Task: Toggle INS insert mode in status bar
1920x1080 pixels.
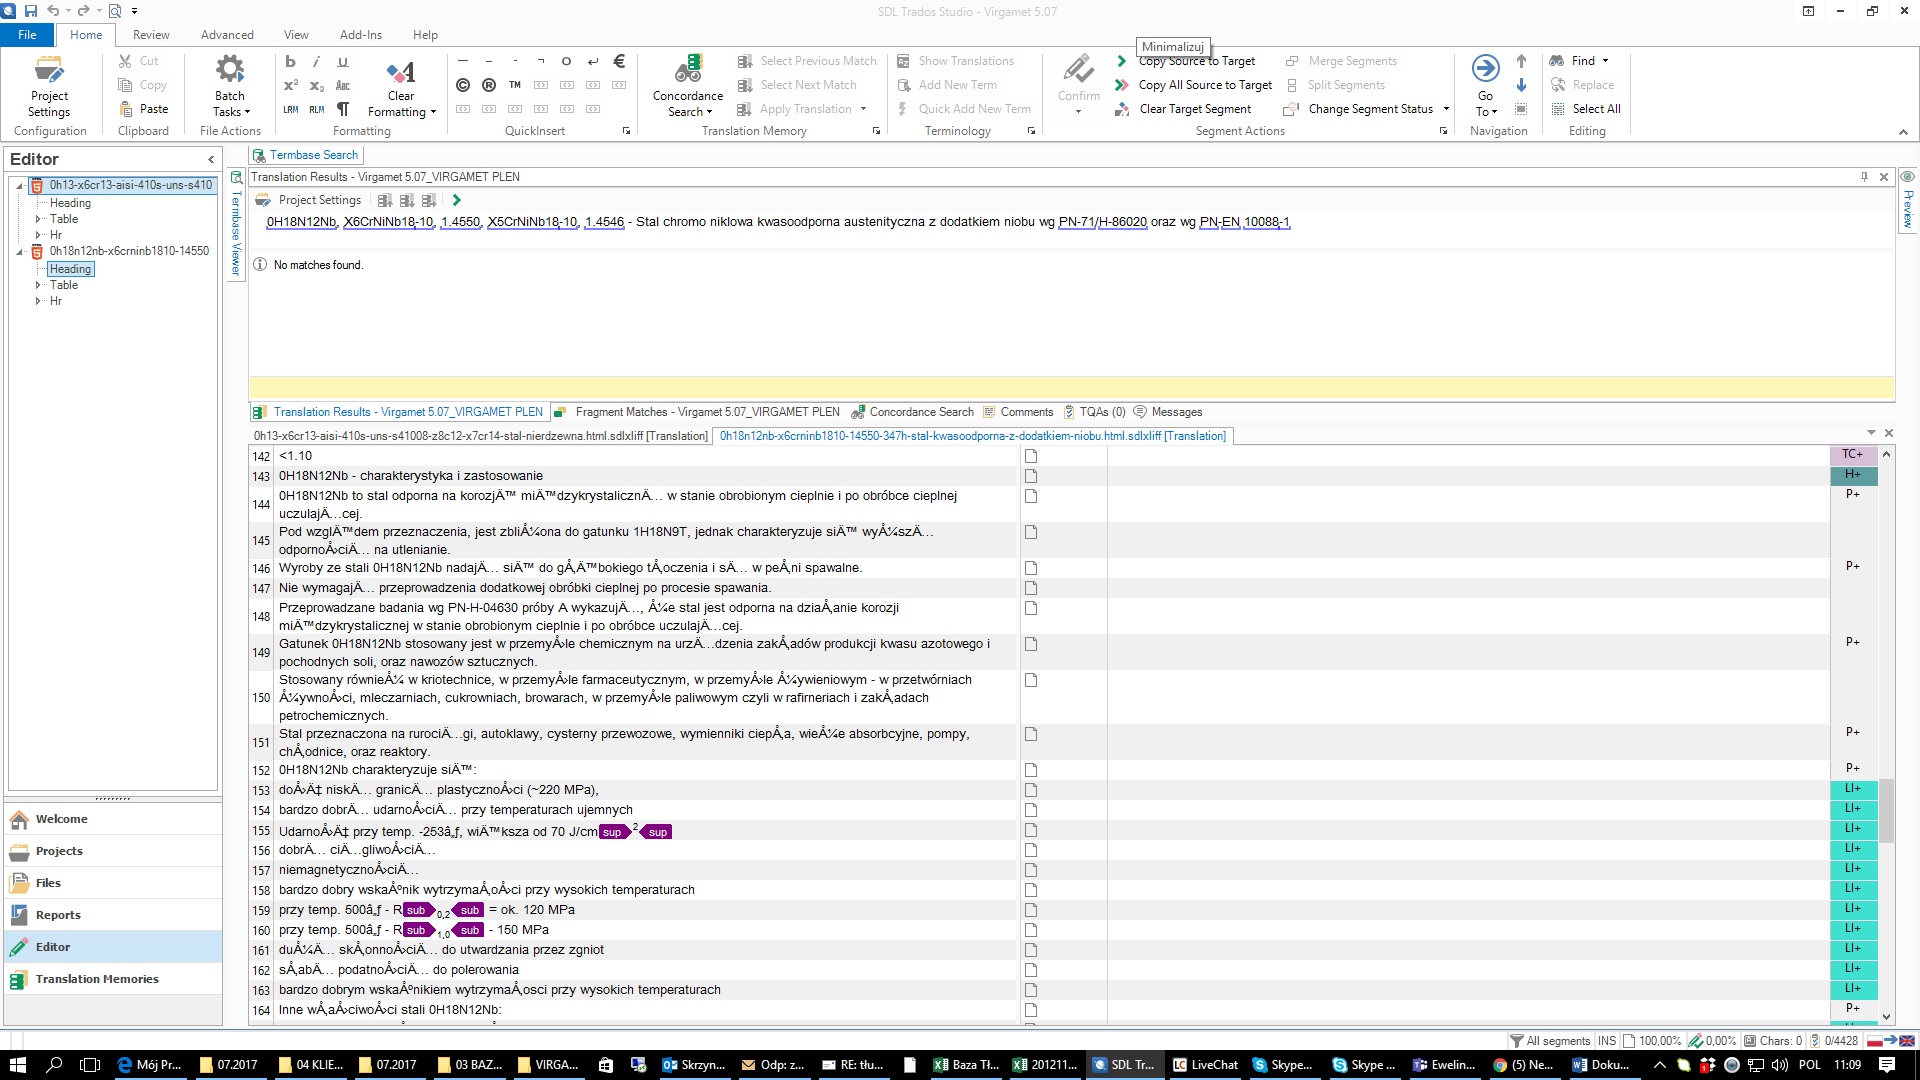Action: [1606, 1041]
